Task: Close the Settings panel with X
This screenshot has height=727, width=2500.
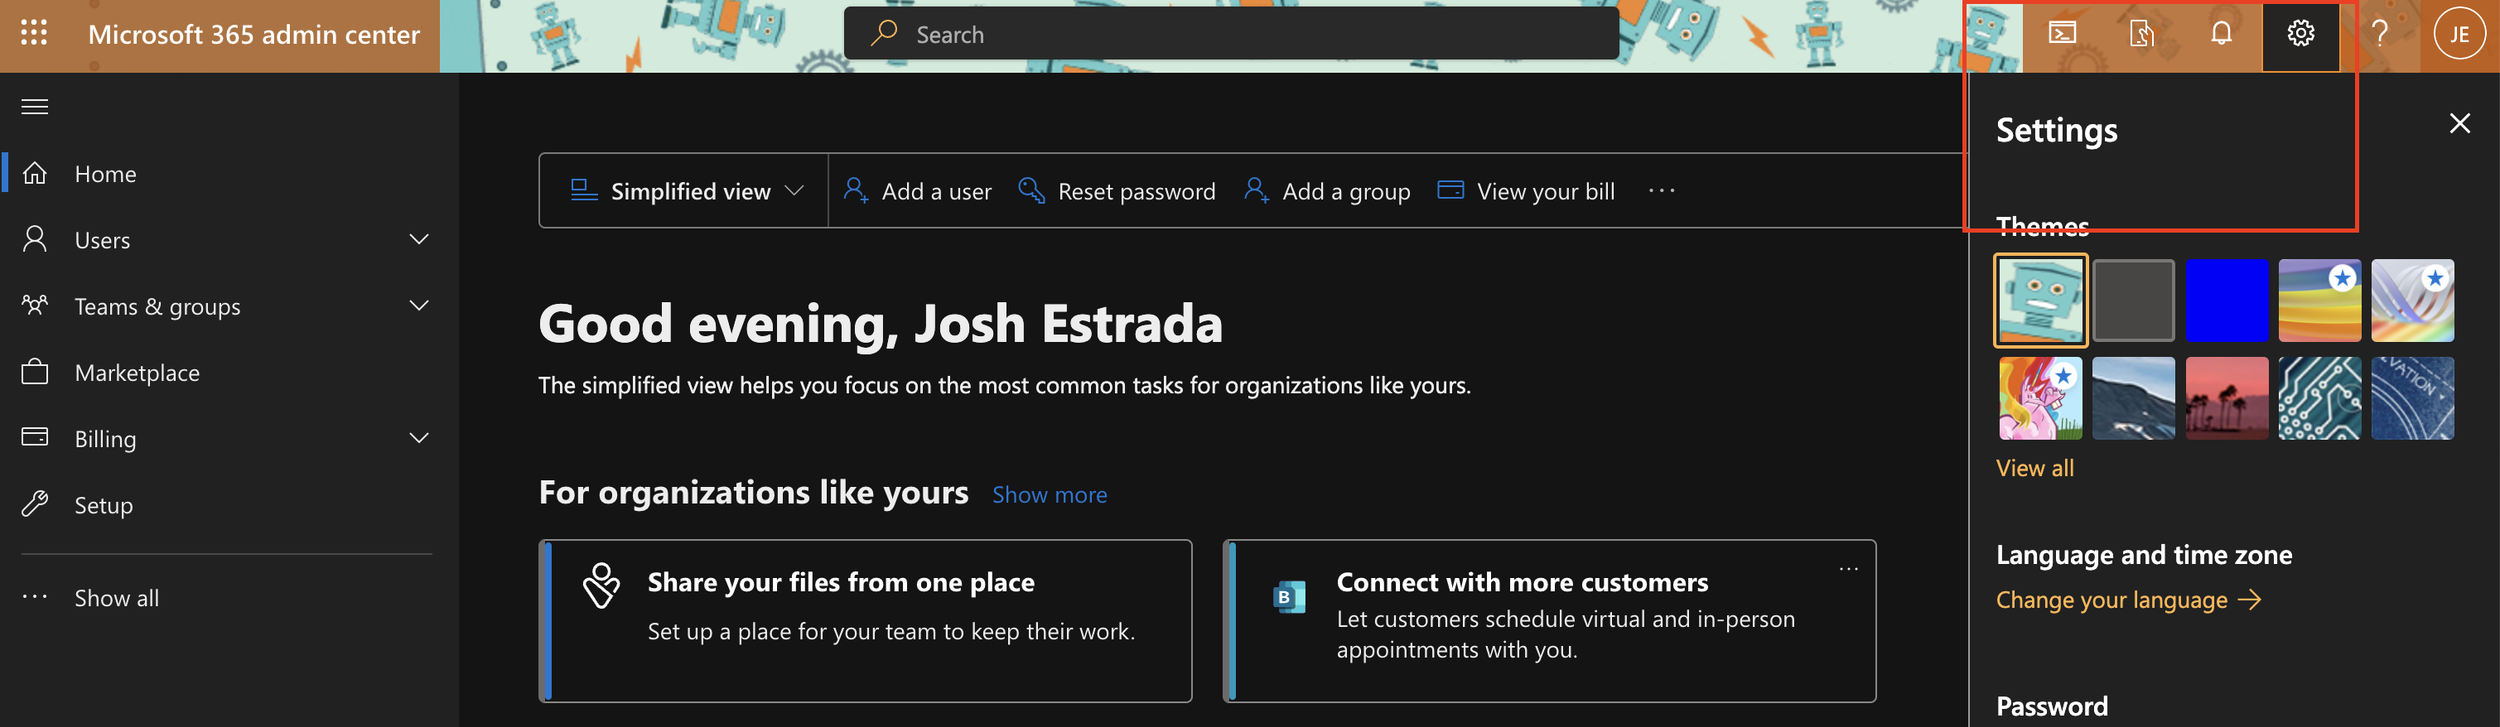Action: click(2460, 123)
